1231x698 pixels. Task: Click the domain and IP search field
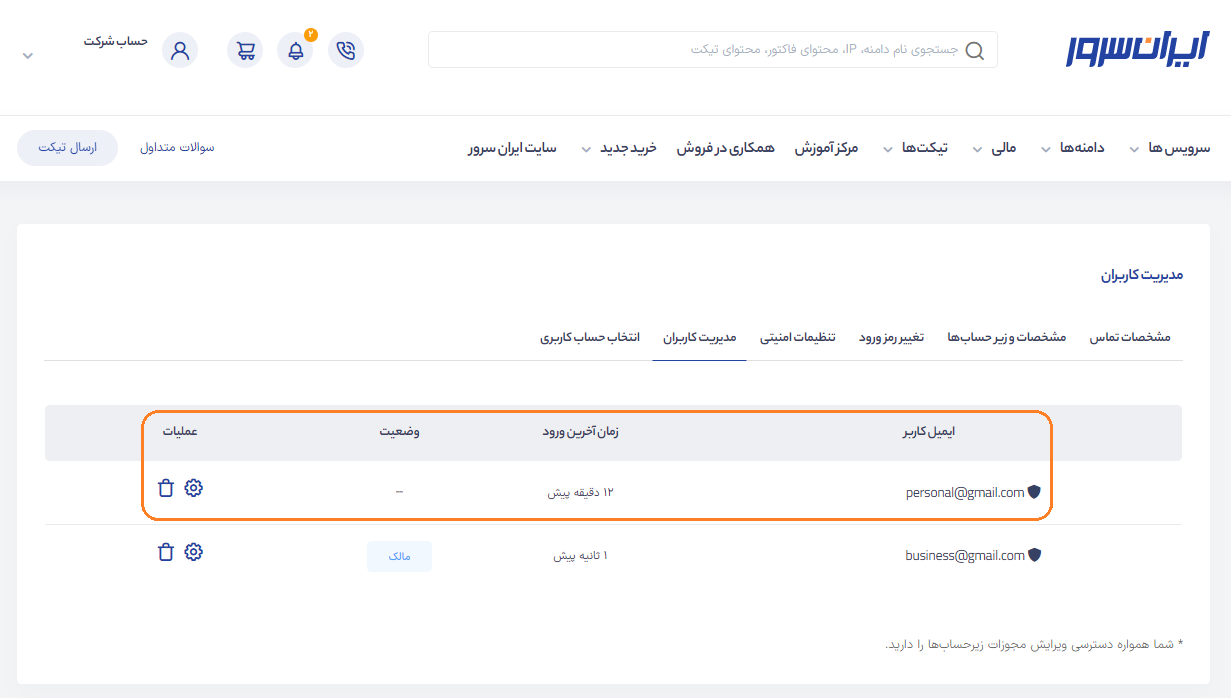700,50
